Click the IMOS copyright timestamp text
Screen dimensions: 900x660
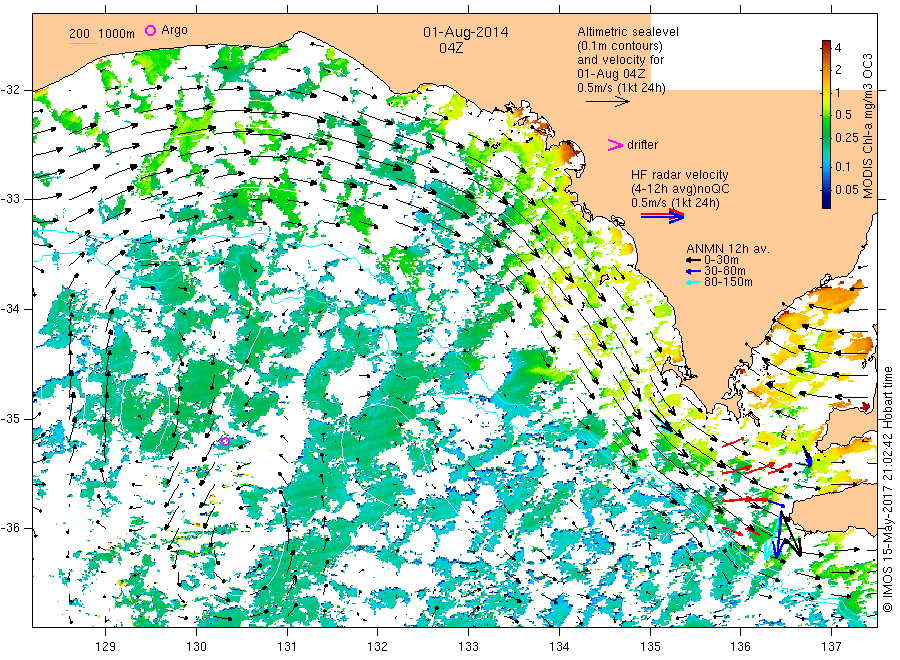click(x=888, y=489)
